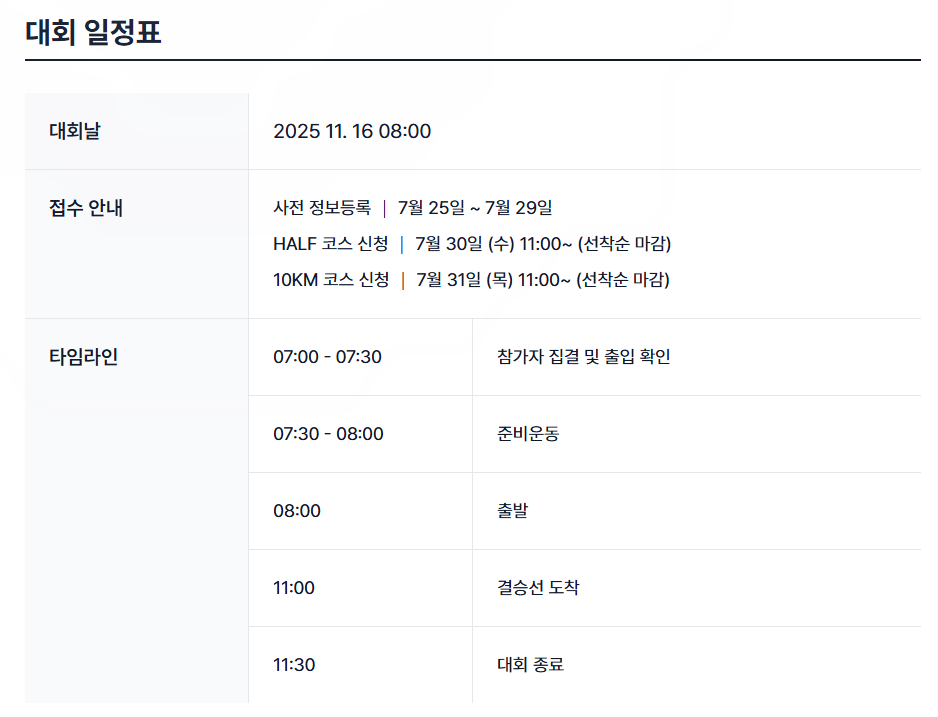Viewport: 938px width, 717px height.
Task: Click the 11:30 timeline time cell
Action: (294, 665)
